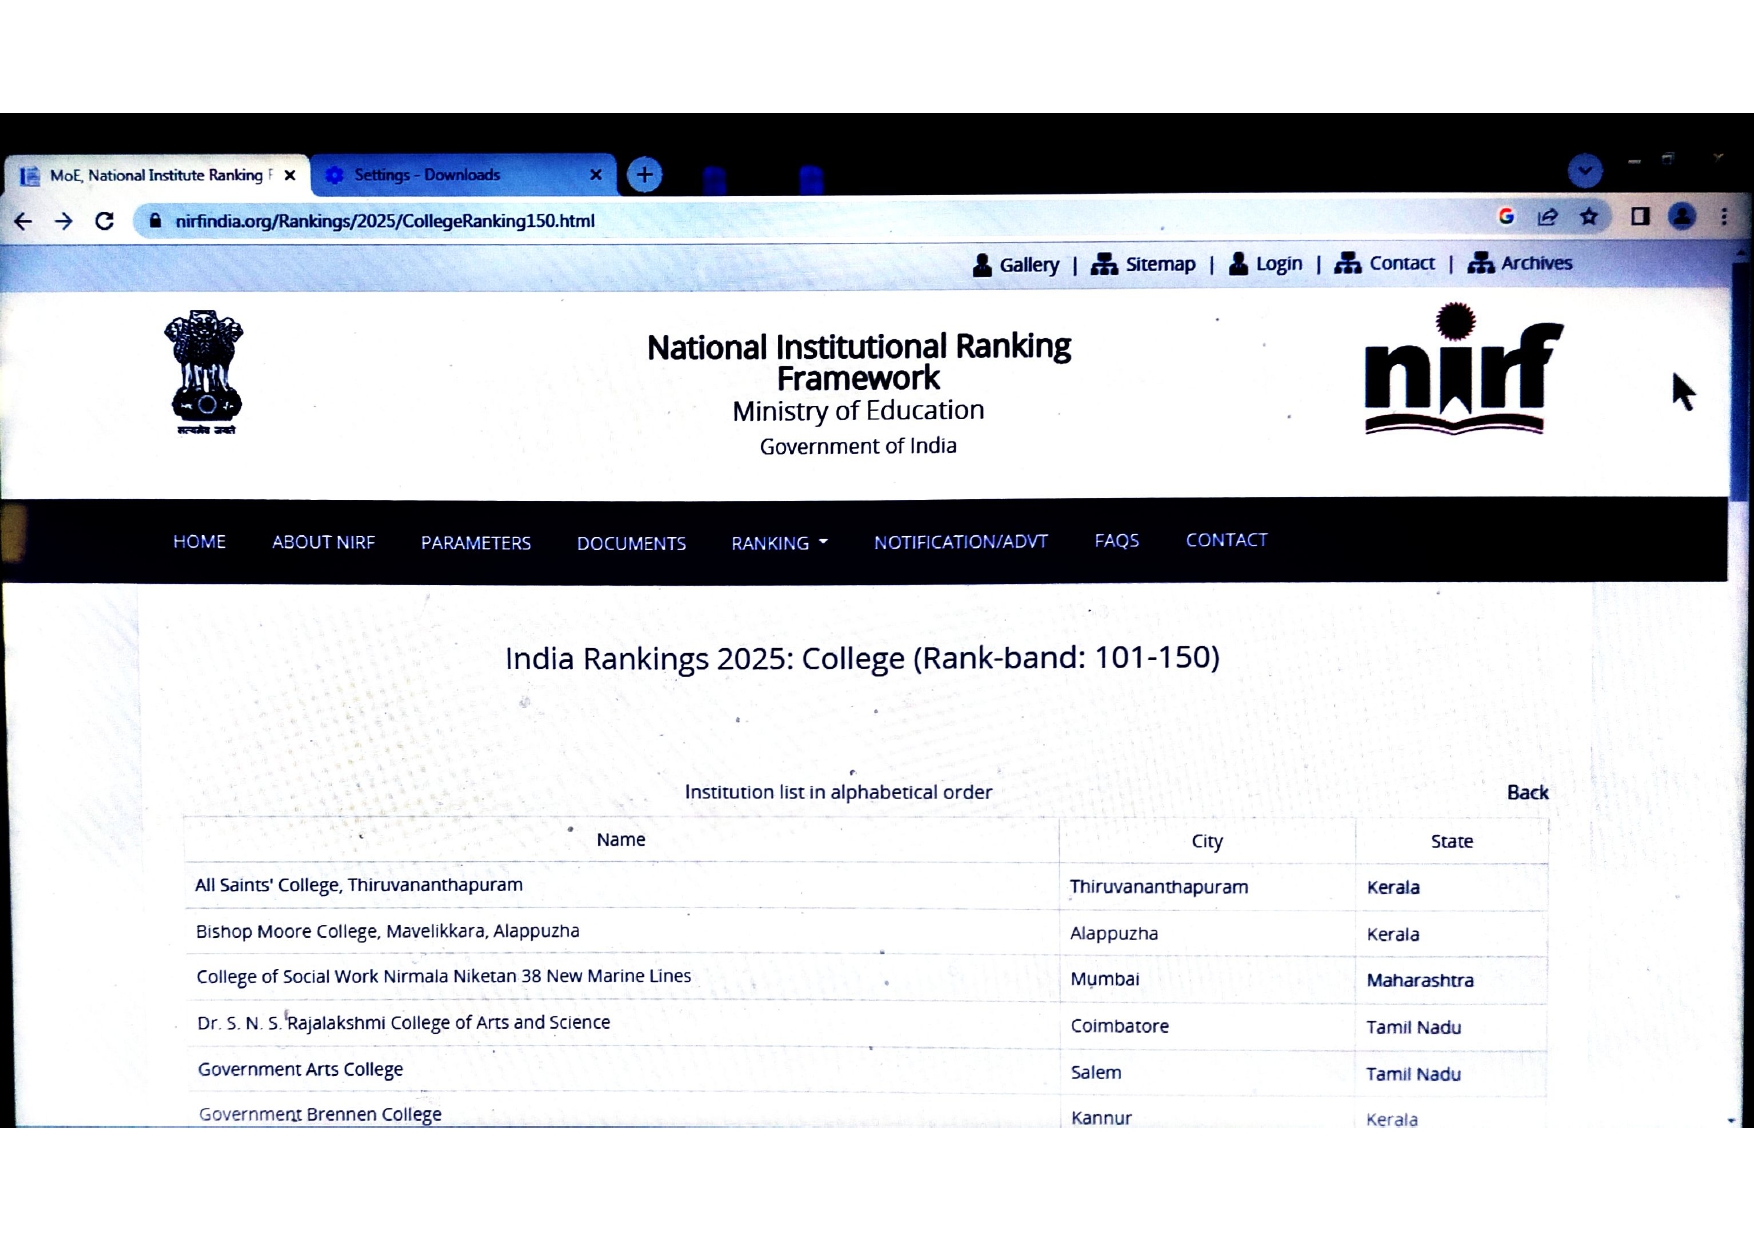The image size is (1754, 1241).
Task: Click the NIRF logo
Action: pos(1464,369)
